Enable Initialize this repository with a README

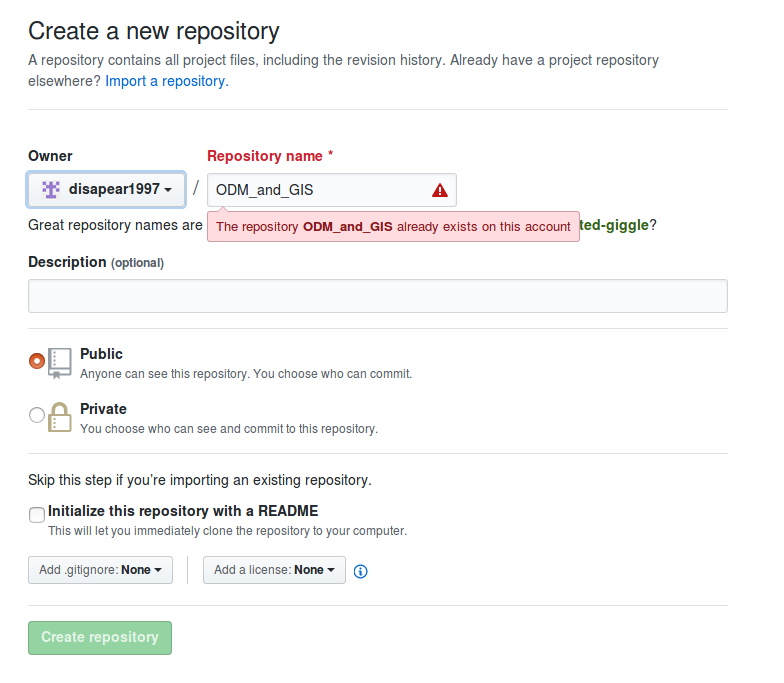coord(36,514)
